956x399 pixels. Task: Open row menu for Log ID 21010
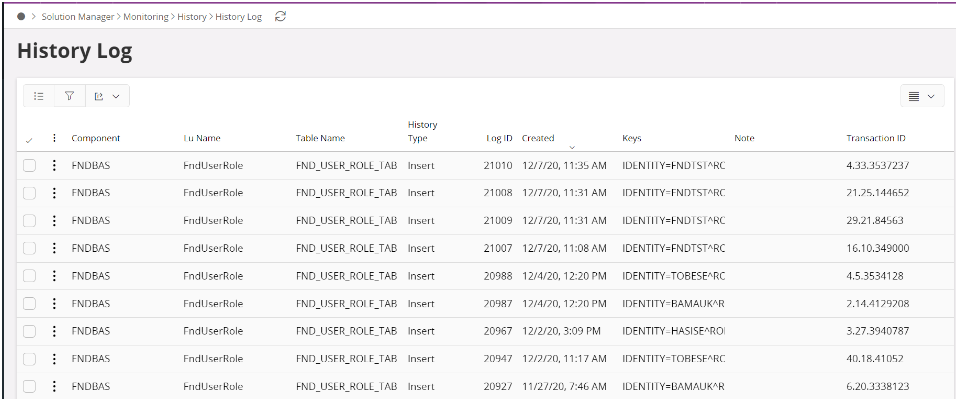coord(54,165)
